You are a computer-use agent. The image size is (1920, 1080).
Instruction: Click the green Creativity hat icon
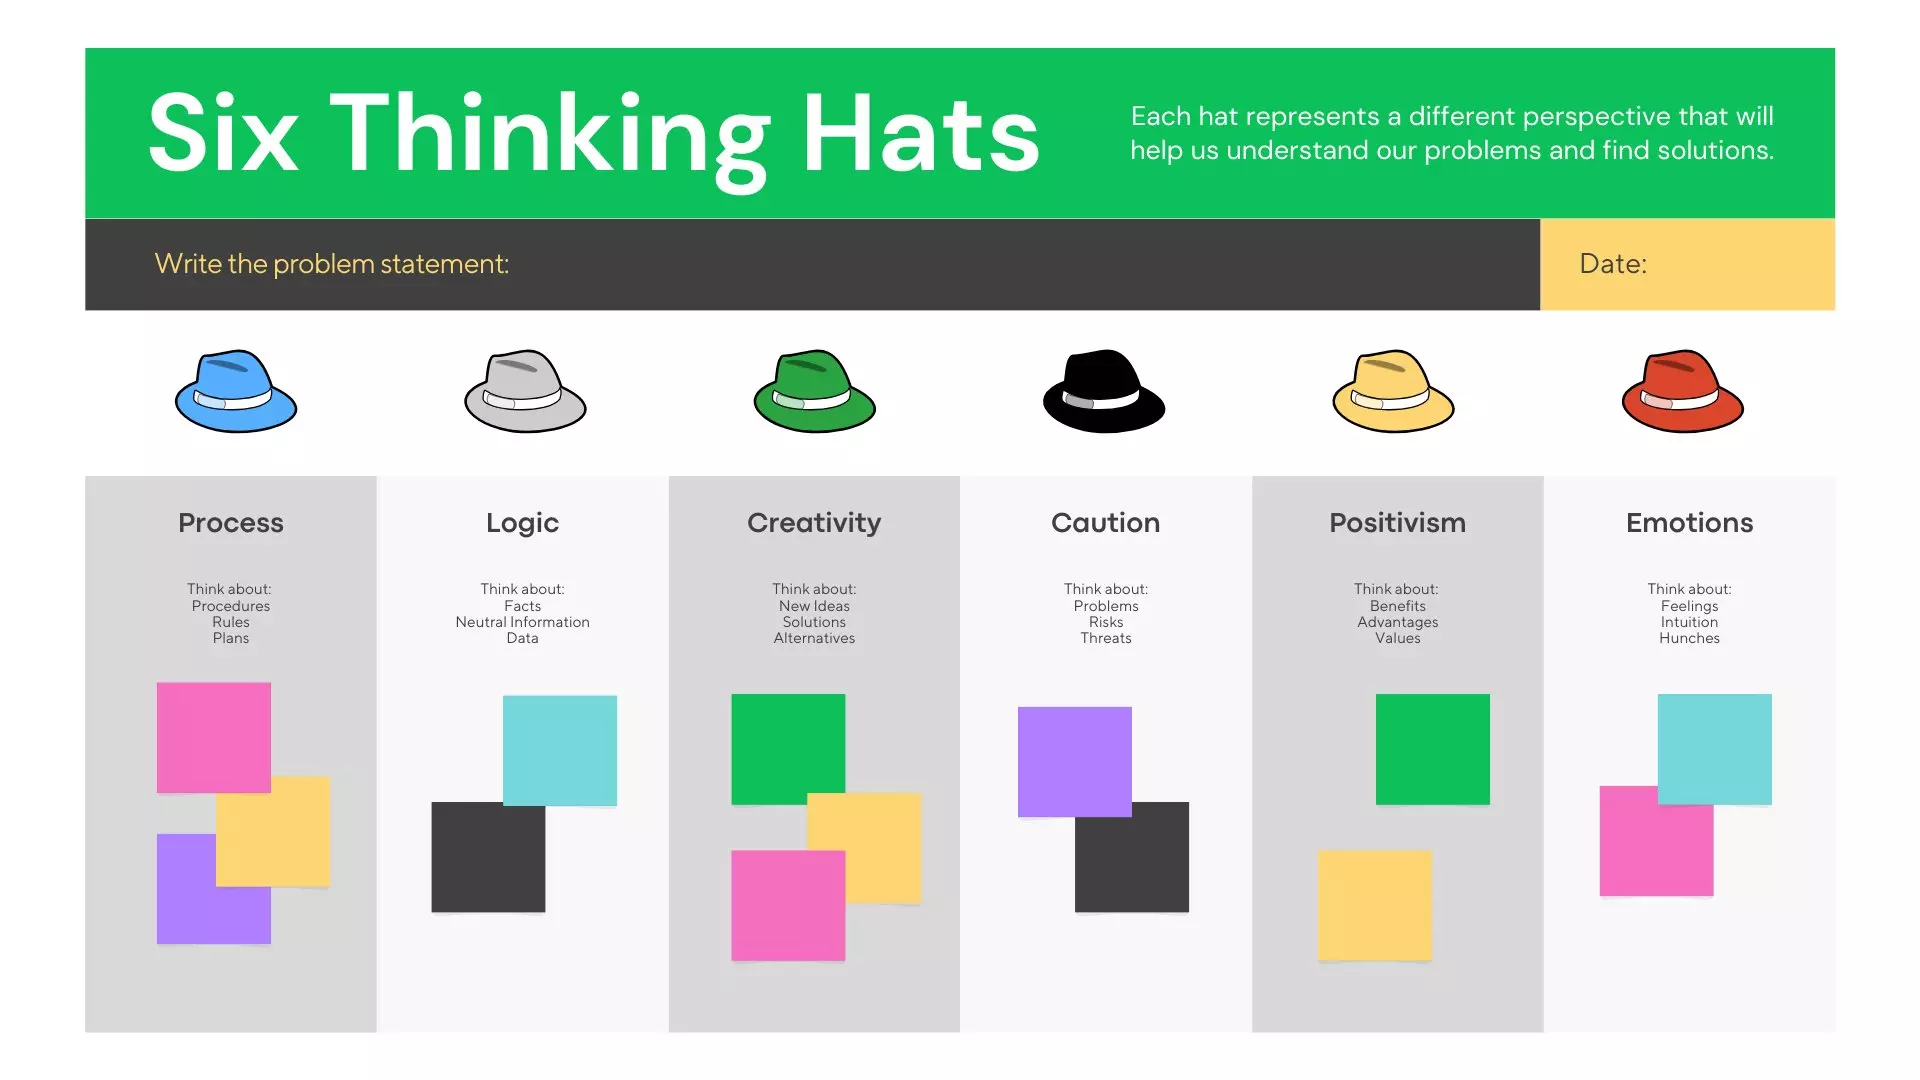click(814, 391)
